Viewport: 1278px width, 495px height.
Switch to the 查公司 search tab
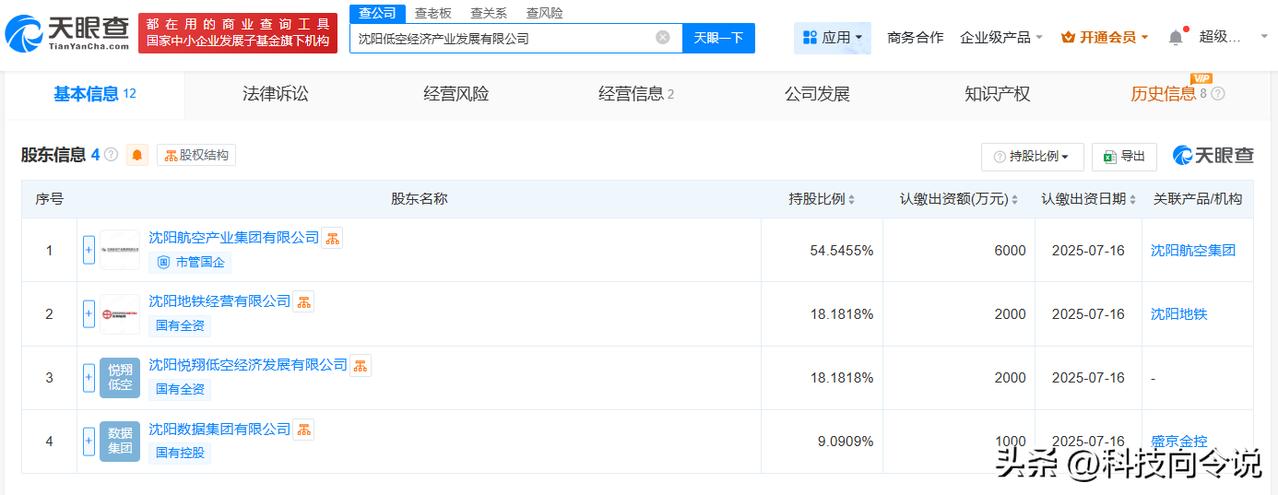pyautogui.click(x=378, y=13)
